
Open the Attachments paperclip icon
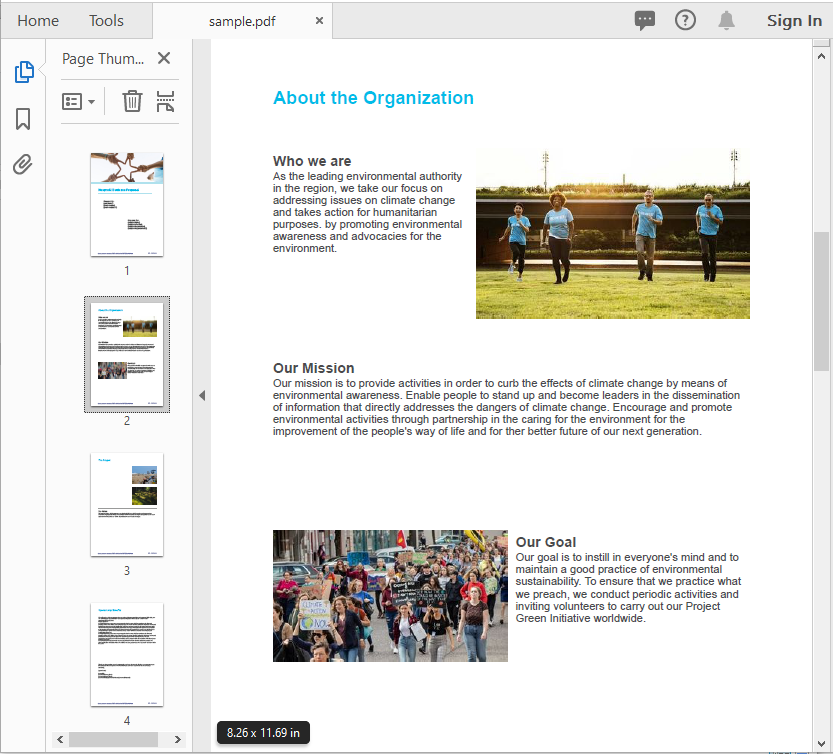pyautogui.click(x=22, y=164)
